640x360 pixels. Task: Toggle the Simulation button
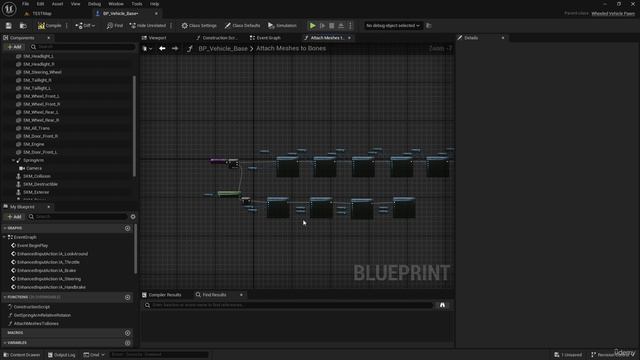coord(282,26)
